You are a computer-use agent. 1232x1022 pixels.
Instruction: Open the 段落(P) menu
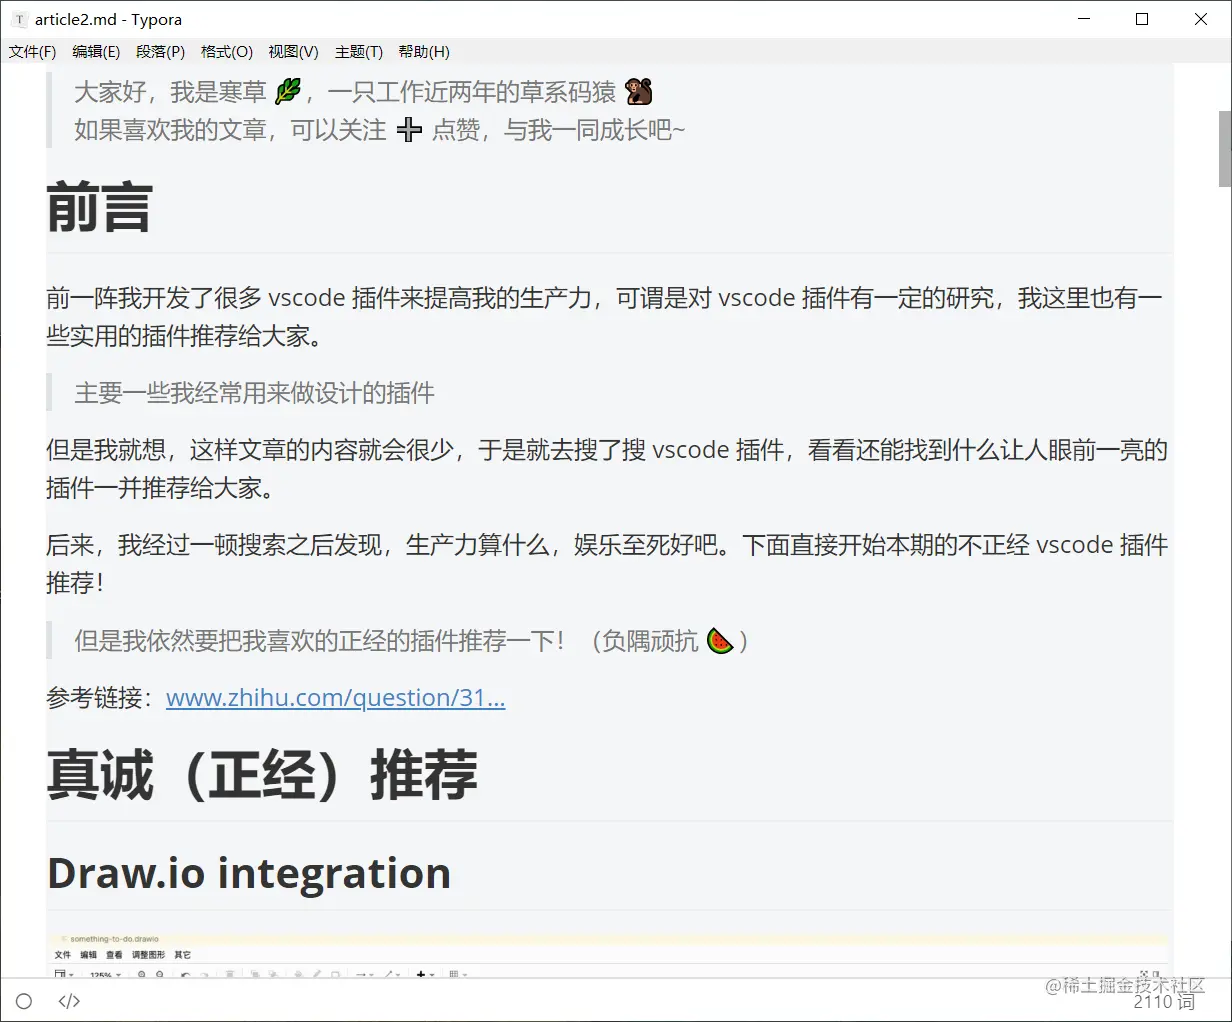(x=161, y=52)
